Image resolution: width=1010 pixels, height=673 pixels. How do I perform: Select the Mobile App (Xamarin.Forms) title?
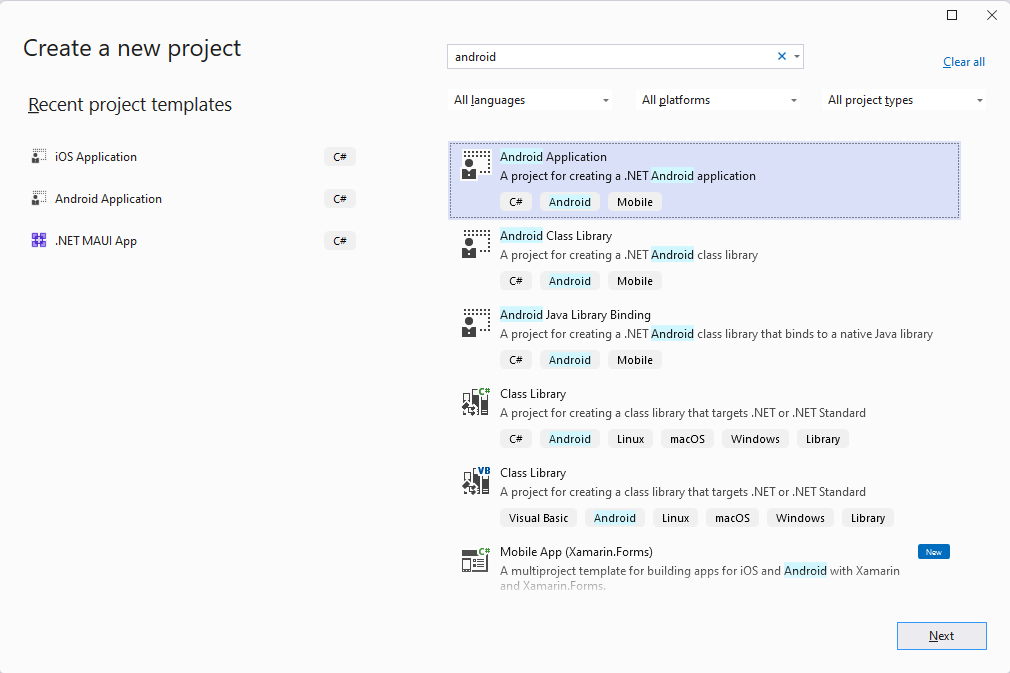pos(576,552)
